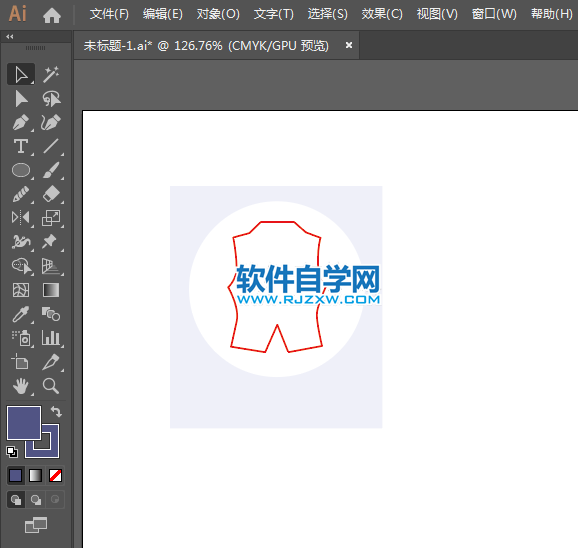
Task: Select the Perspective Grid tool
Action: point(51,266)
